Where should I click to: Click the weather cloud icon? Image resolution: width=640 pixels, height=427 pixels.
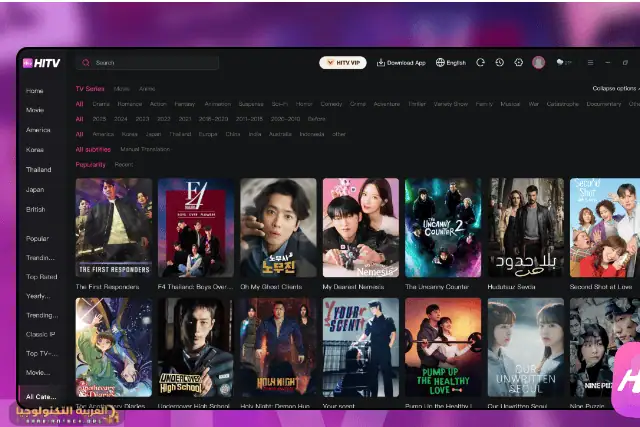560,62
